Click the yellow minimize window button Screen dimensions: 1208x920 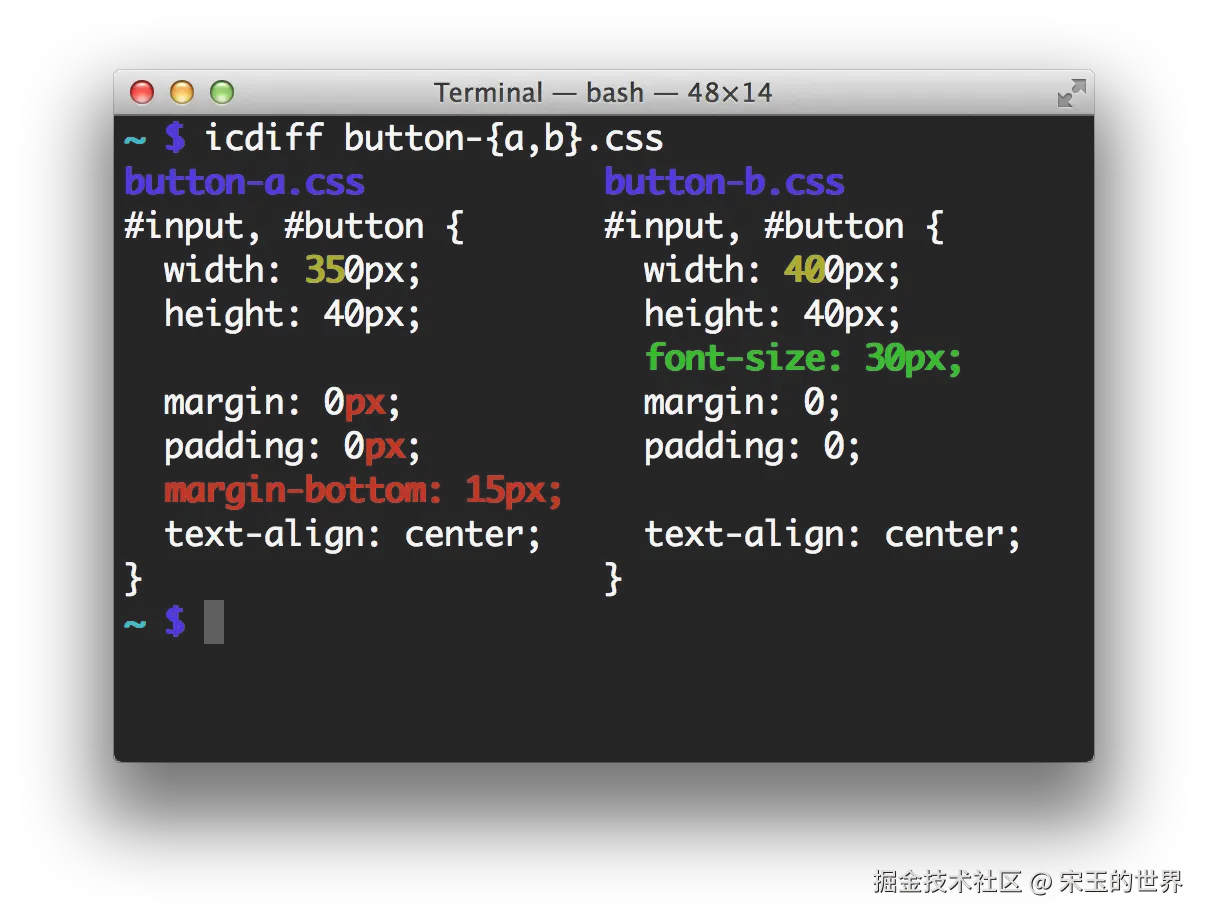point(182,93)
